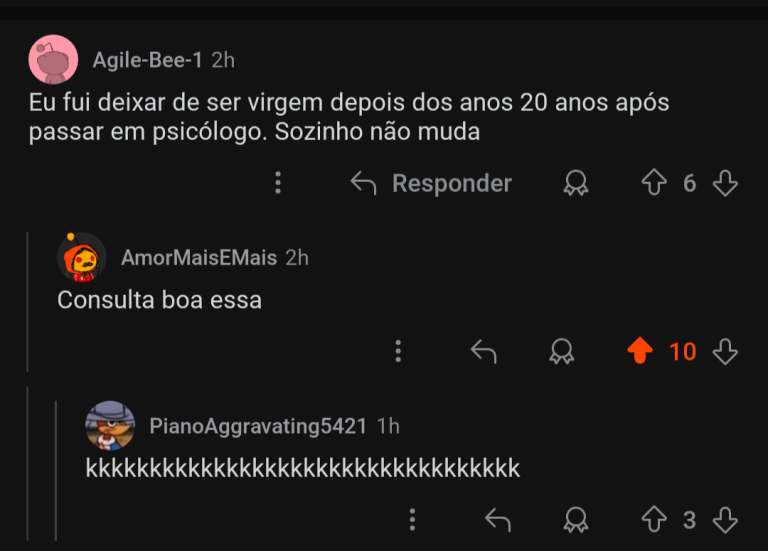This screenshot has height=551, width=768.
Task: Open three-dot menu on PianoAggravating5421 comment
Action: pyautogui.click(x=412, y=519)
